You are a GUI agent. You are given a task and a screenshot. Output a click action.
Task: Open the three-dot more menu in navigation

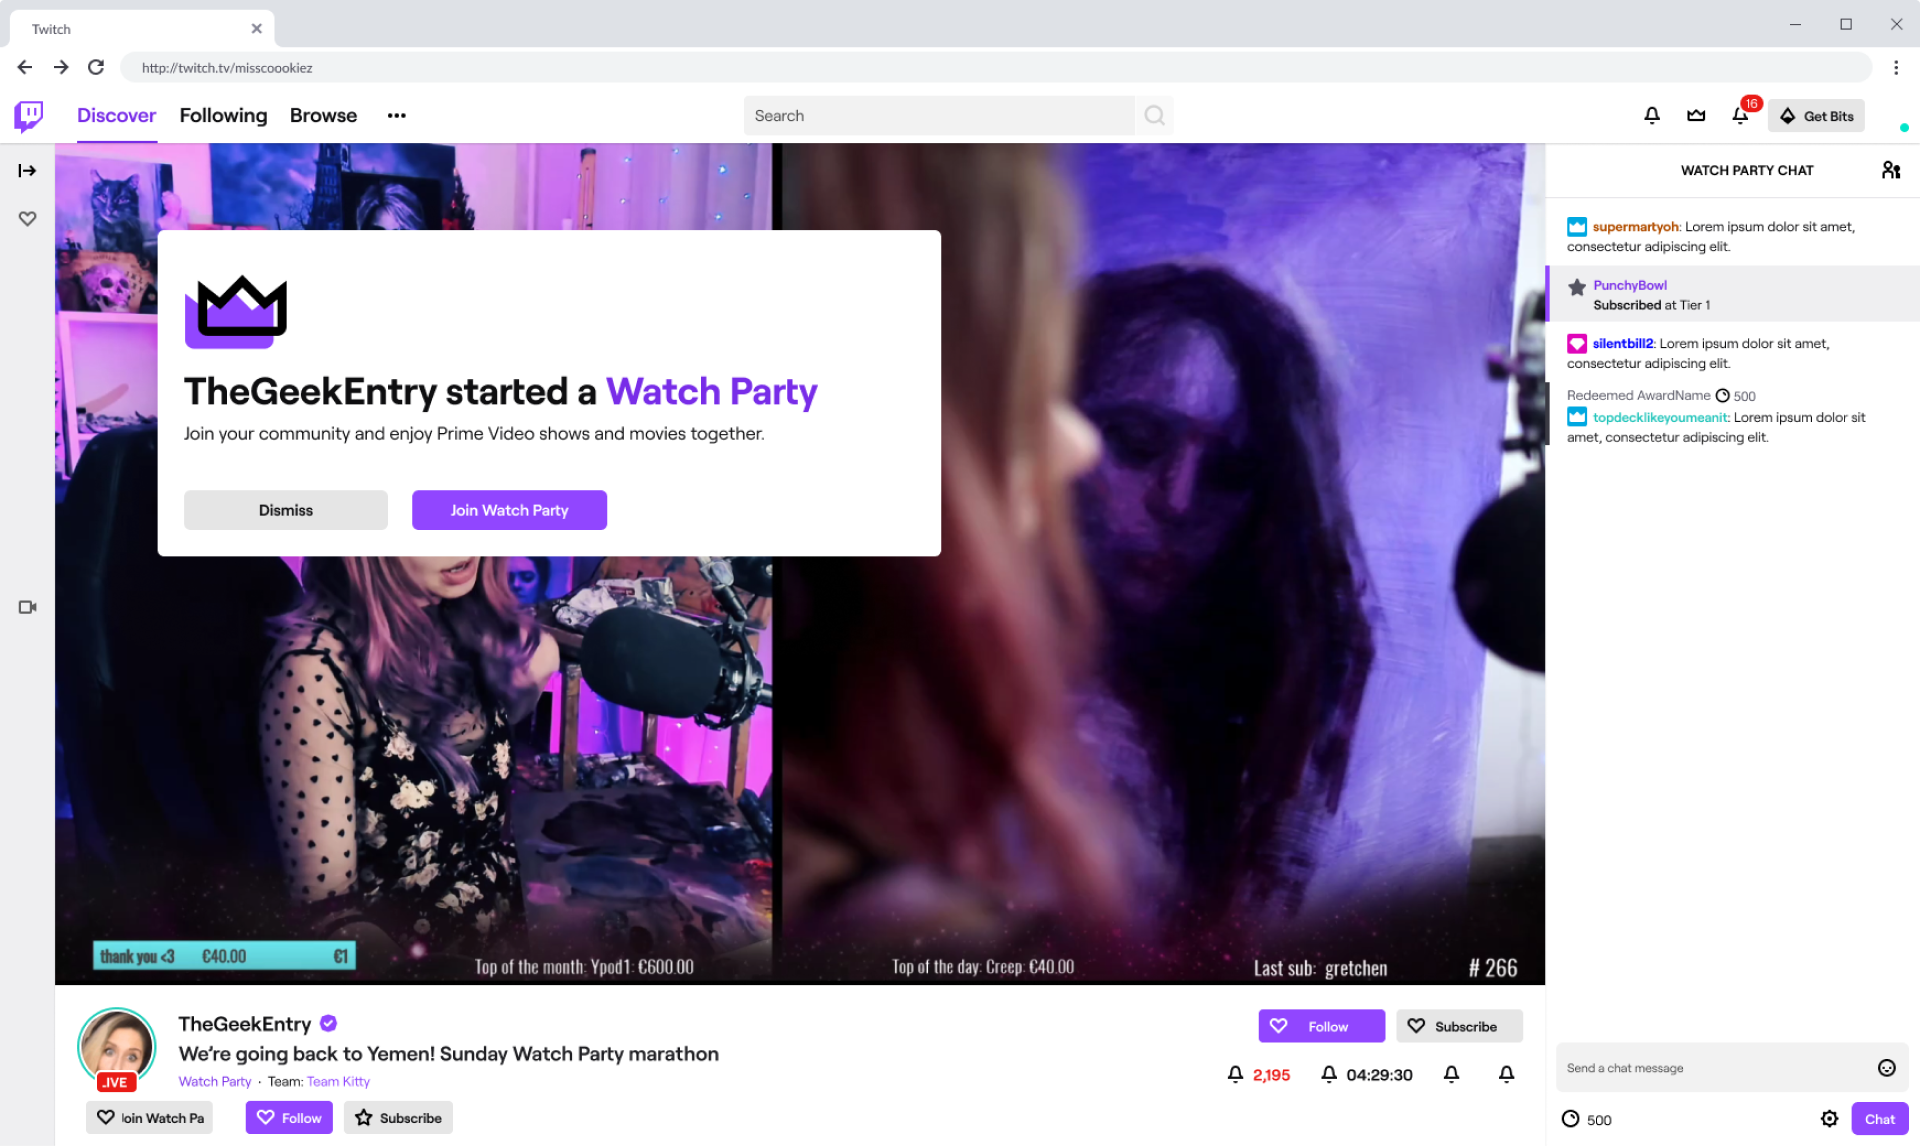coord(397,116)
